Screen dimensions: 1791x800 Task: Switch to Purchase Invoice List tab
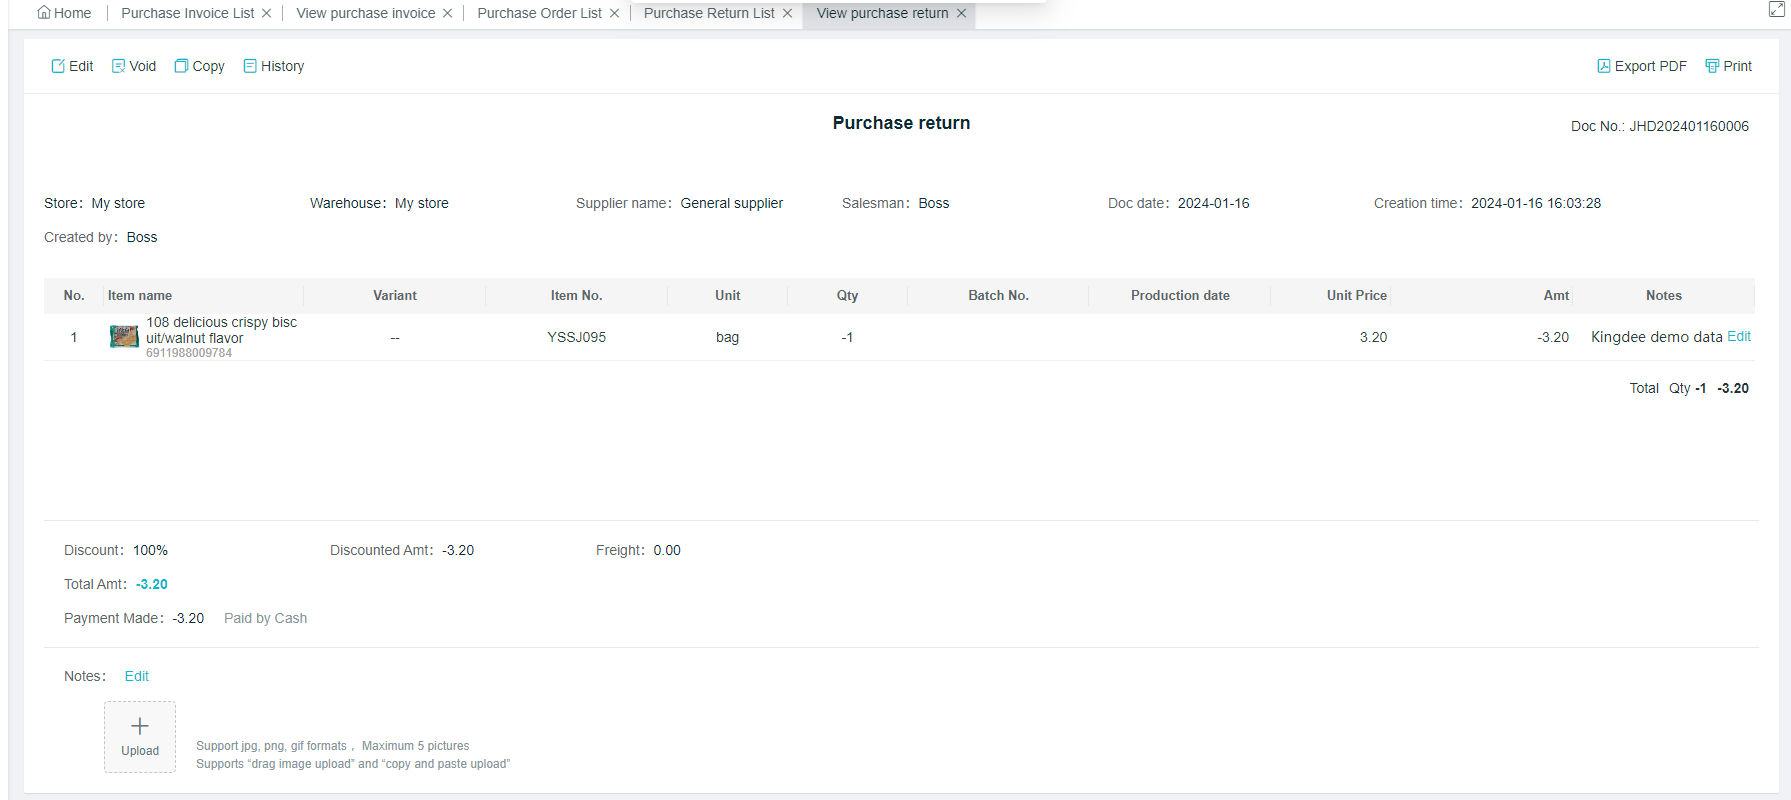coord(187,13)
